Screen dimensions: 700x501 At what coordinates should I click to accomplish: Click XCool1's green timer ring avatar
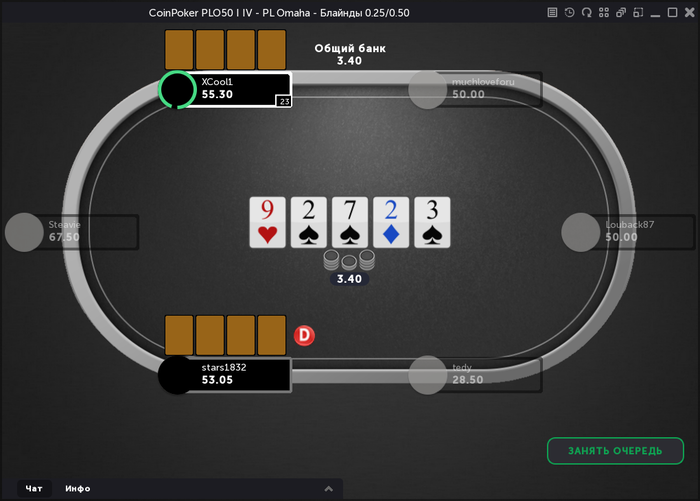(x=177, y=89)
